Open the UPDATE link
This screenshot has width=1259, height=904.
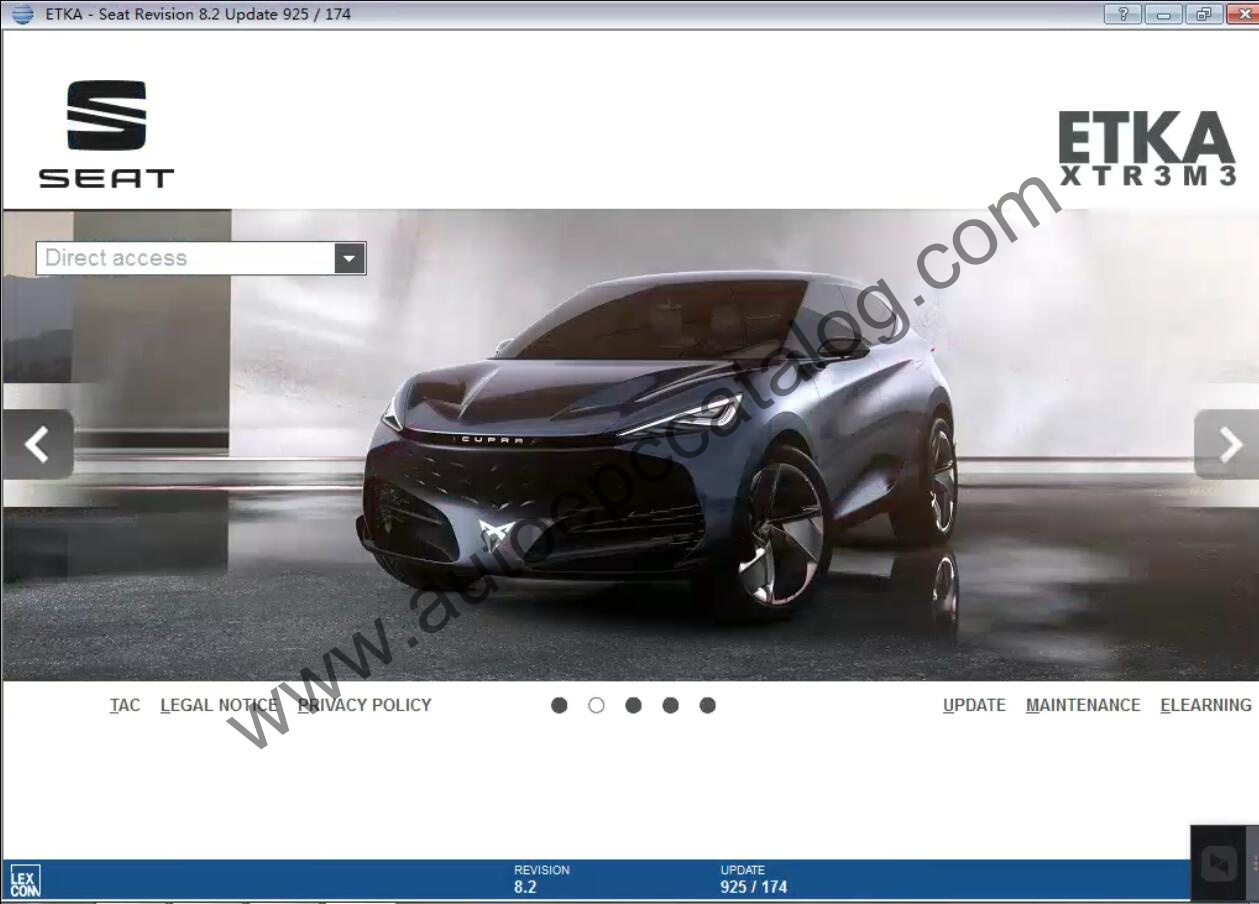(x=974, y=705)
